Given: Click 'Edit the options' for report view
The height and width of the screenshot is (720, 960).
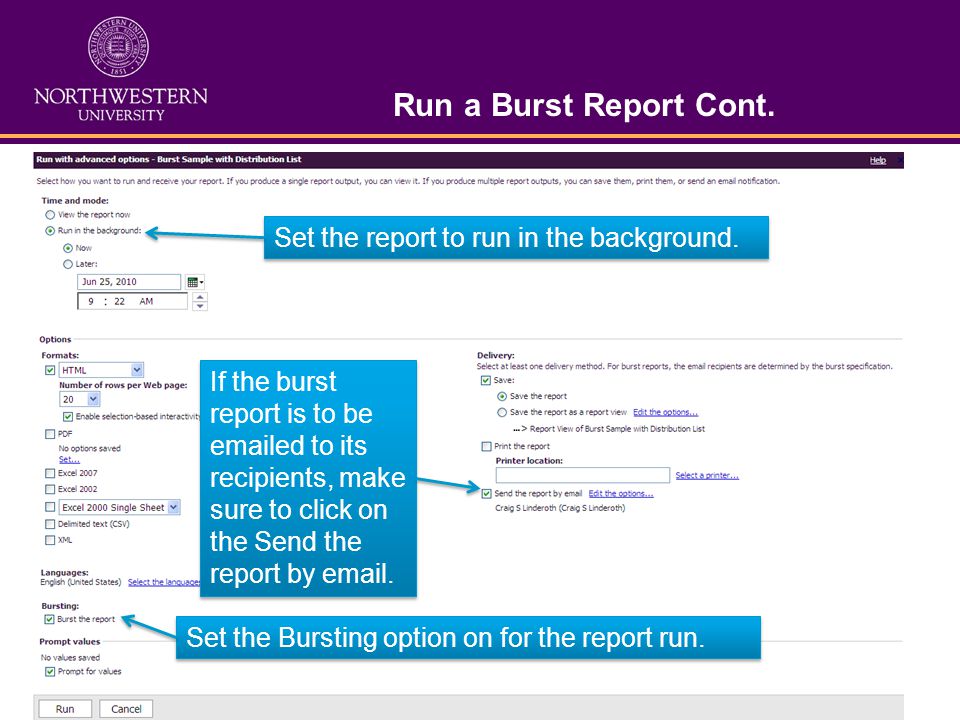Looking at the screenshot, I should point(666,412).
